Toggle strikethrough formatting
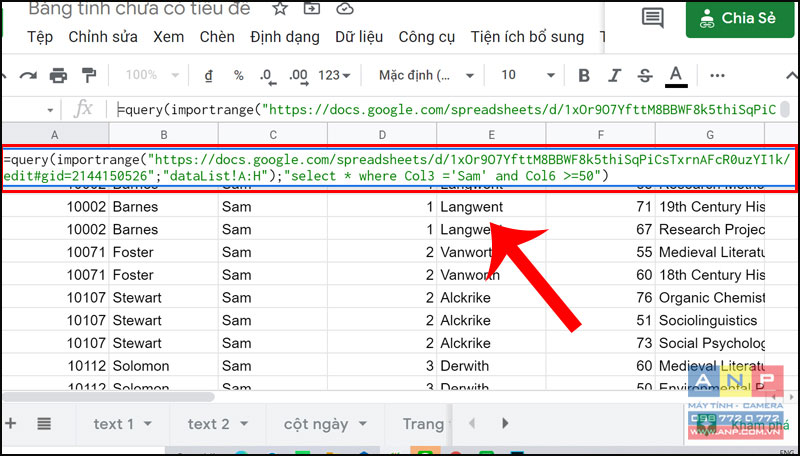The height and width of the screenshot is (456, 800). click(x=645, y=75)
